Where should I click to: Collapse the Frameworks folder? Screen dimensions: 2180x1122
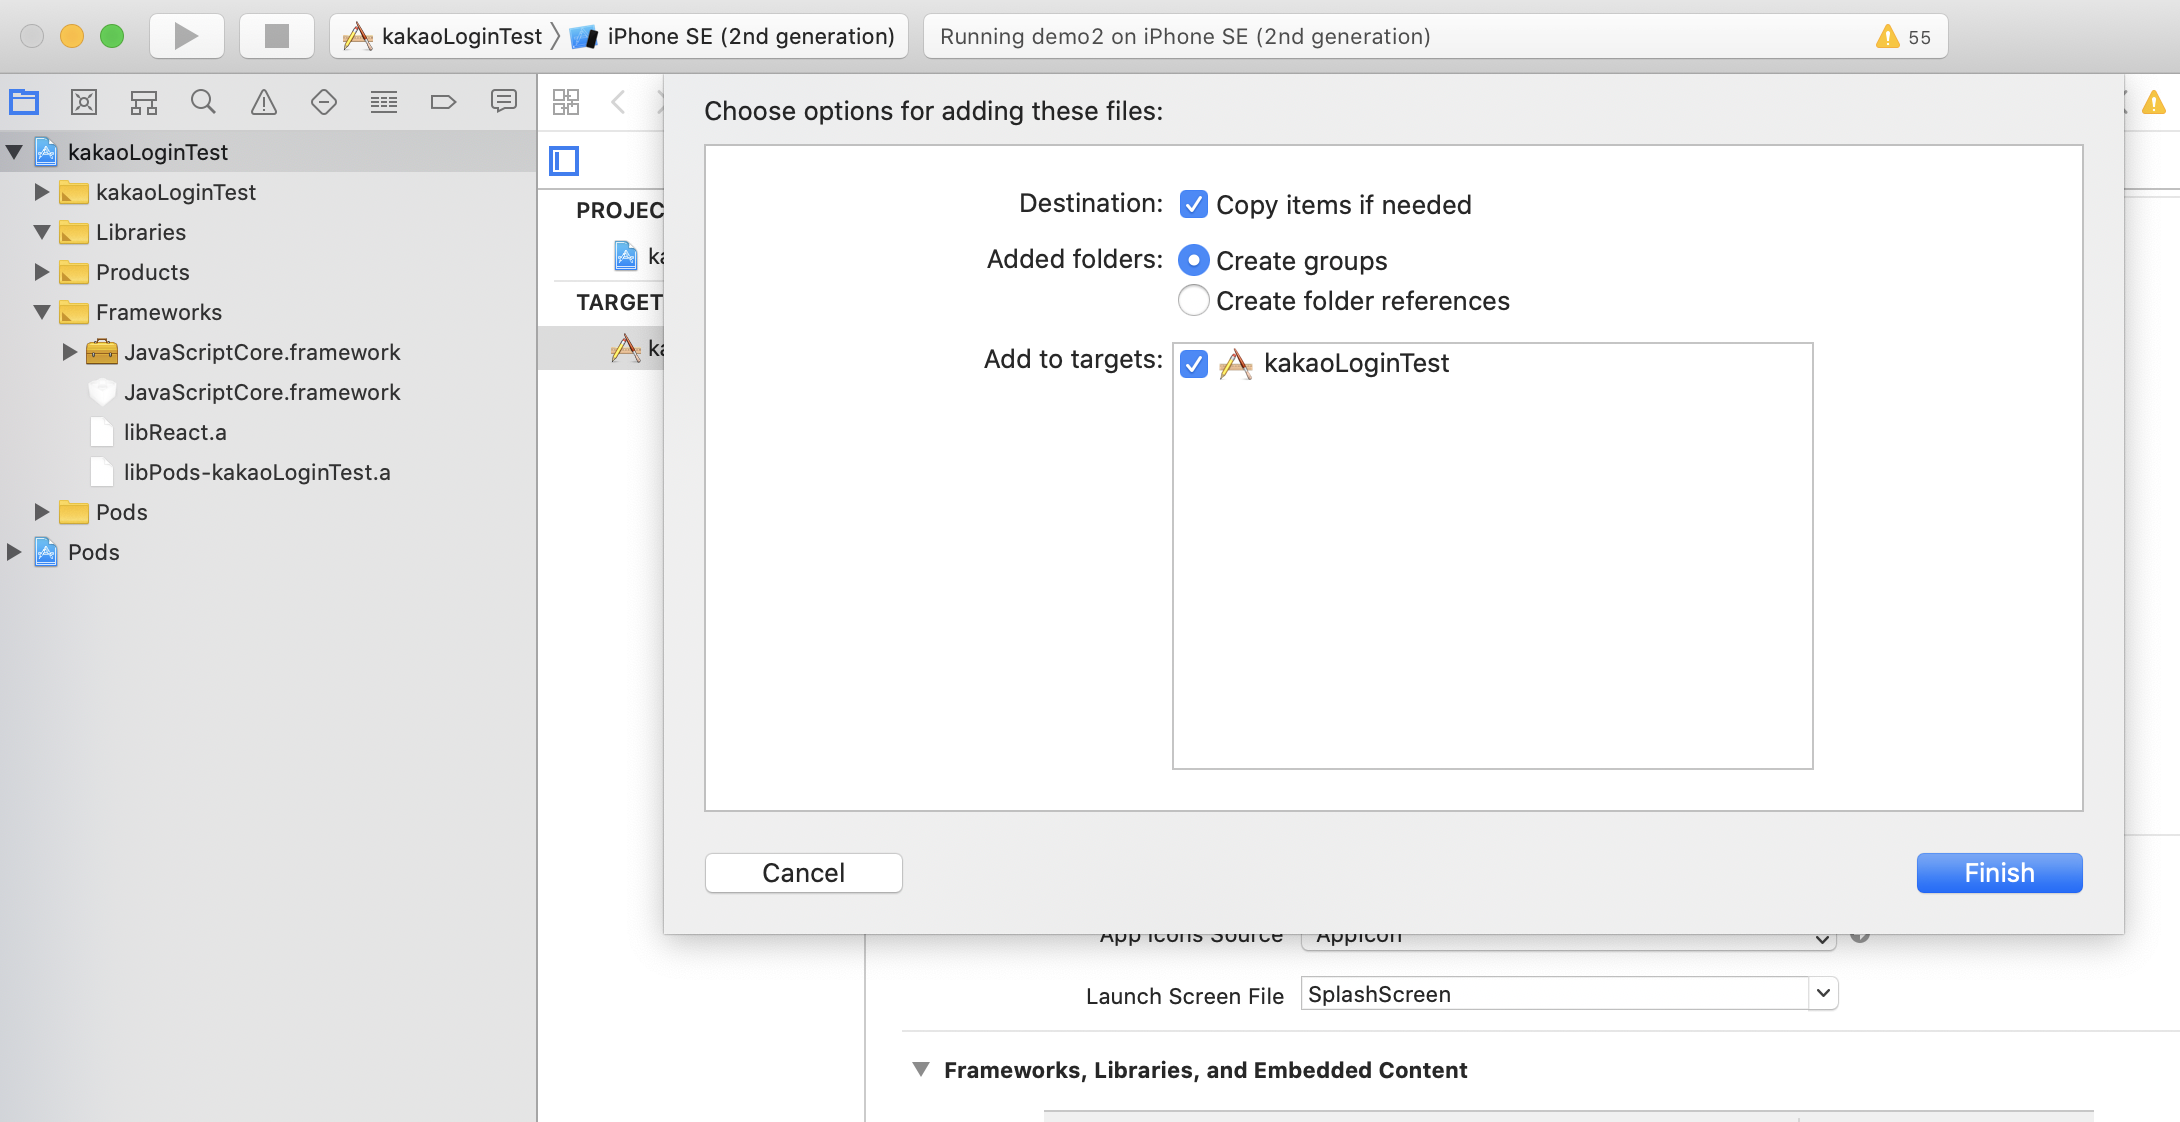point(42,312)
